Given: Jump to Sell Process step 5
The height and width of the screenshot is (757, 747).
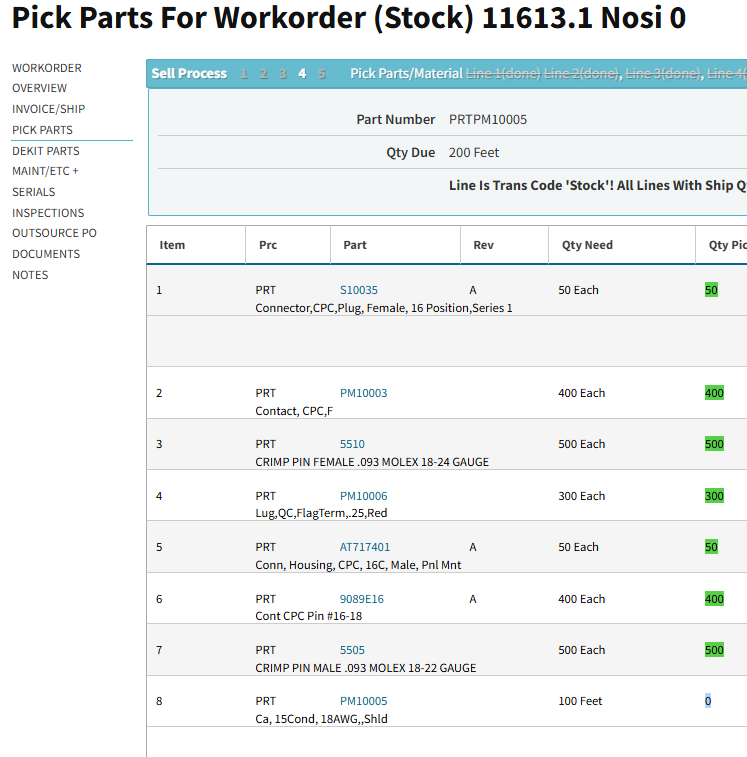Looking at the screenshot, I should pos(322,74).
